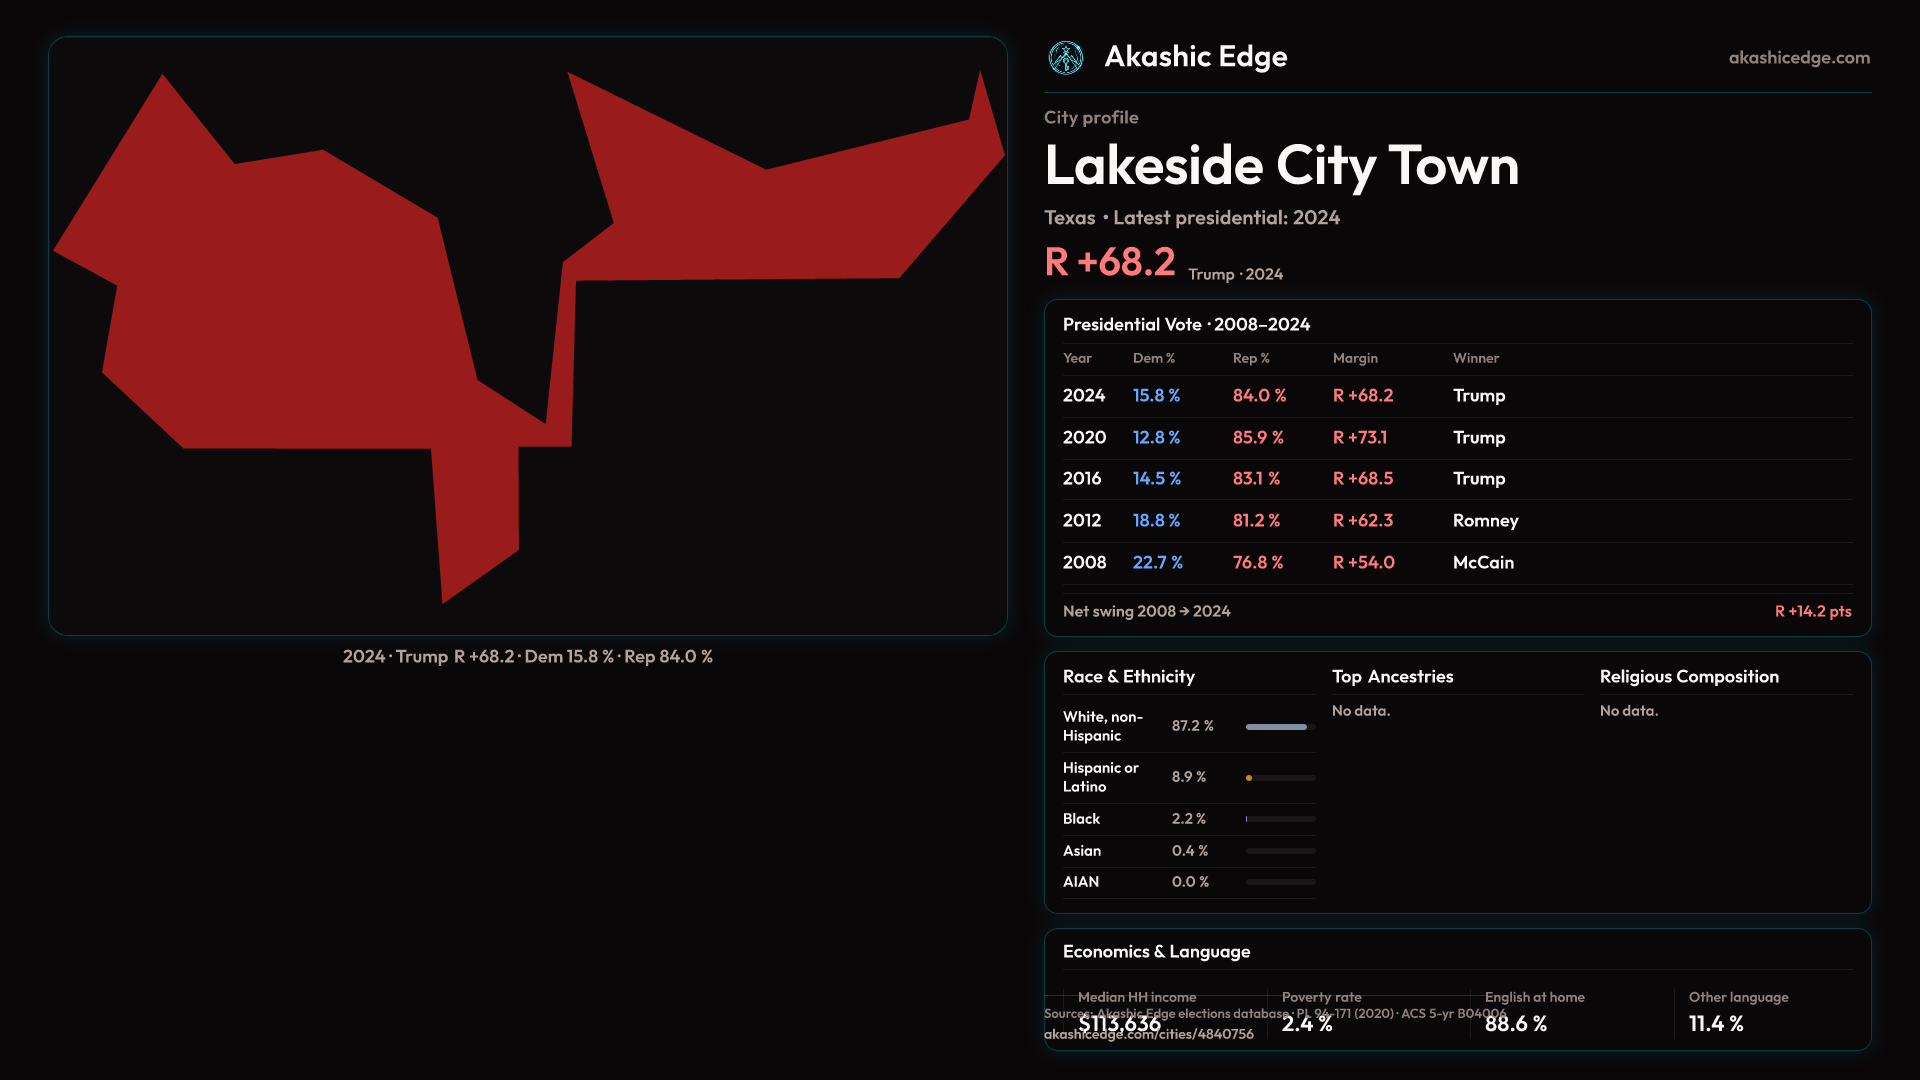Click the Top Ancestries section heading

(1392, 677)
